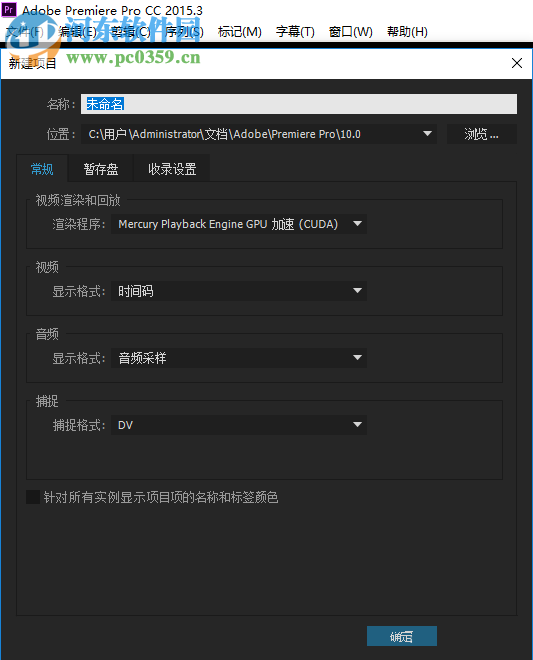Open the 标记(M) menu
This screenshot has width=533, height=660.
(x=240, y=32)
